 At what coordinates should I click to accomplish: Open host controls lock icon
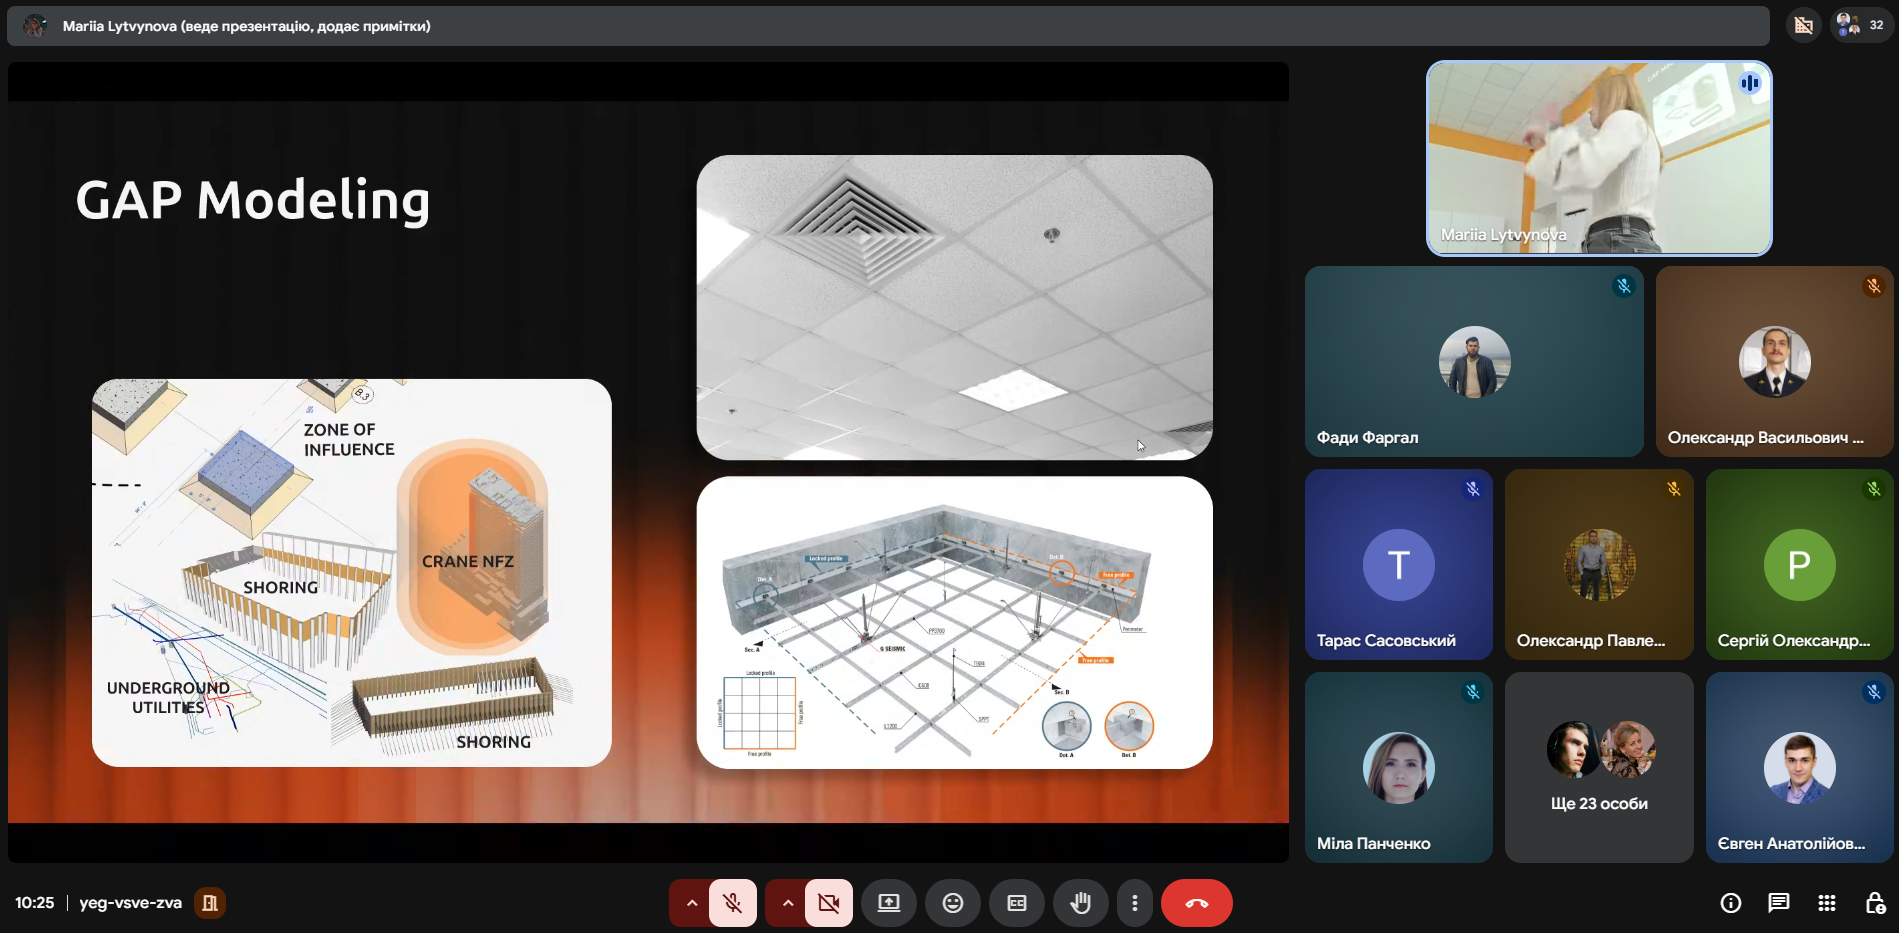(x=1875, y=903)
